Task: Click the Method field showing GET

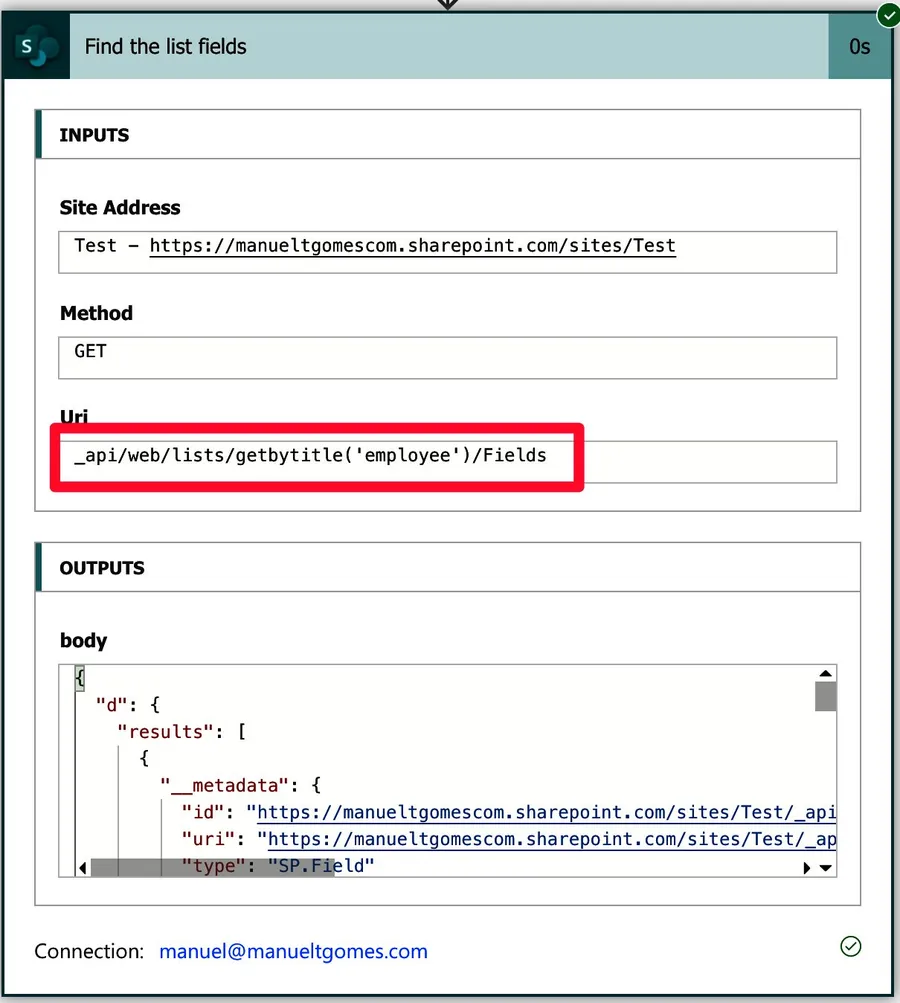Action: click(x=447, y=357)
